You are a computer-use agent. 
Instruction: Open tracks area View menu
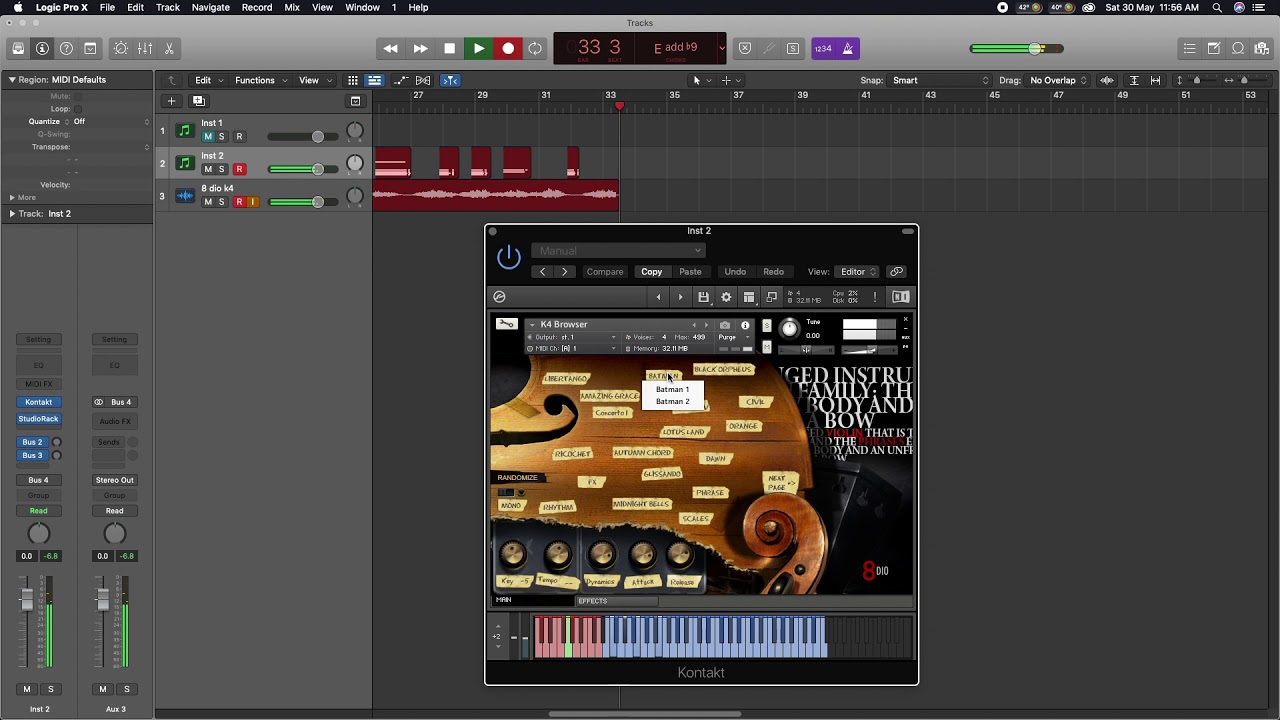pos(313,80)
